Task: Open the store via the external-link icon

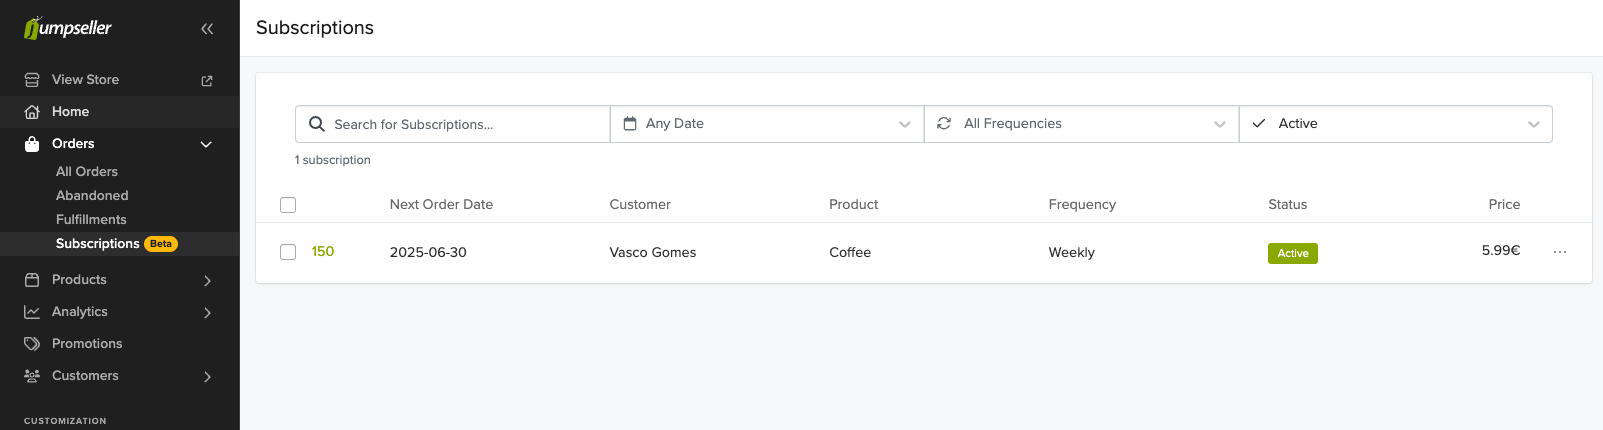Action: (207, 80)
